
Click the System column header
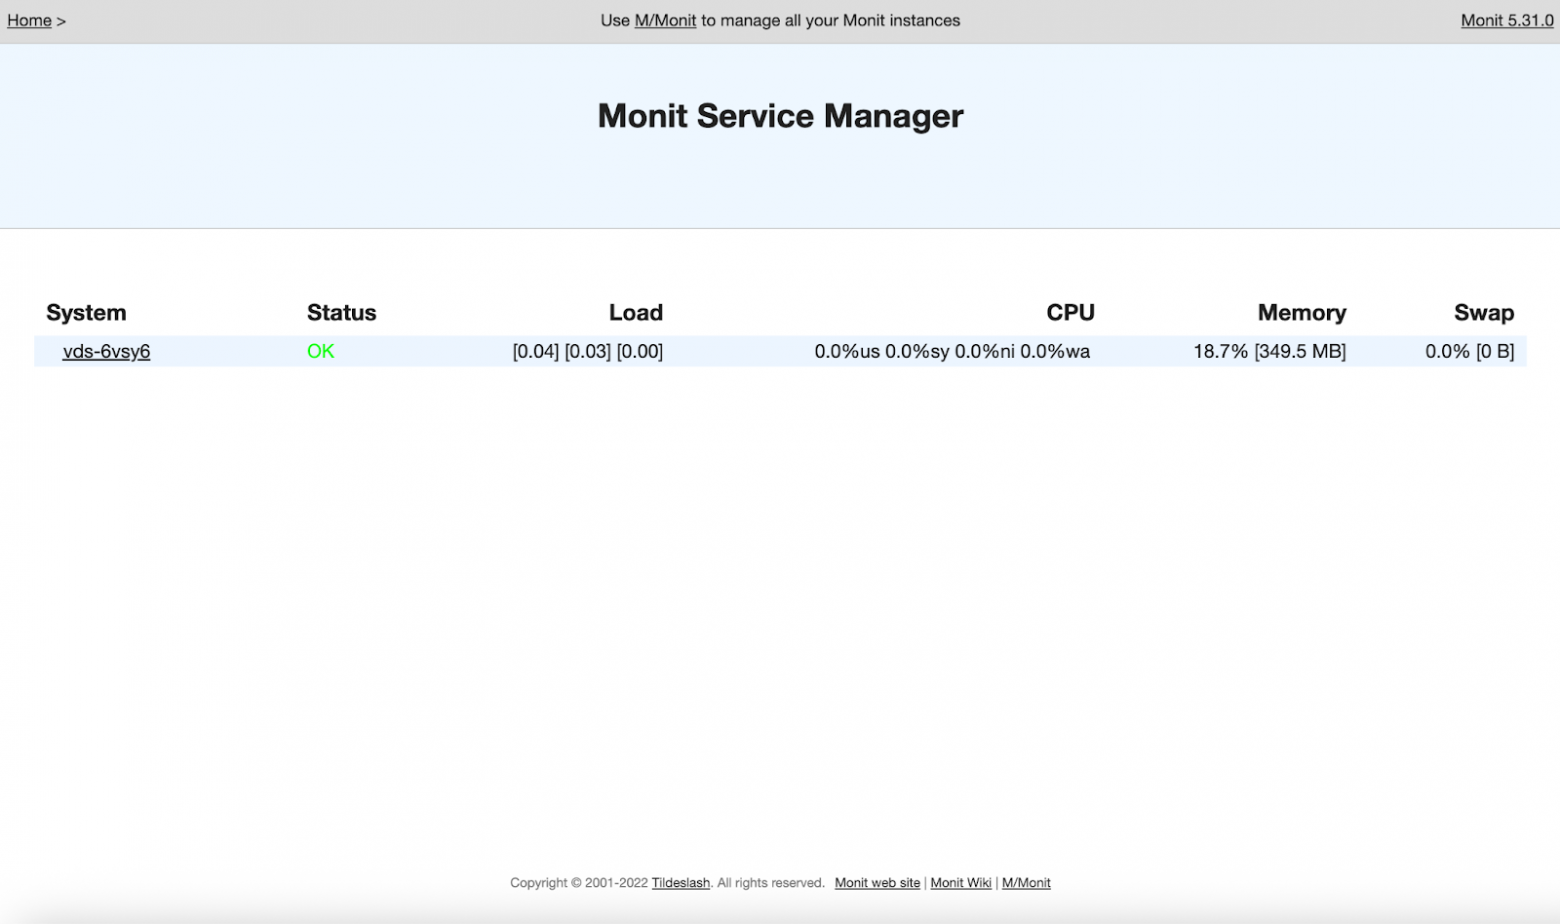pyautogui.click(x=86, y=312)
